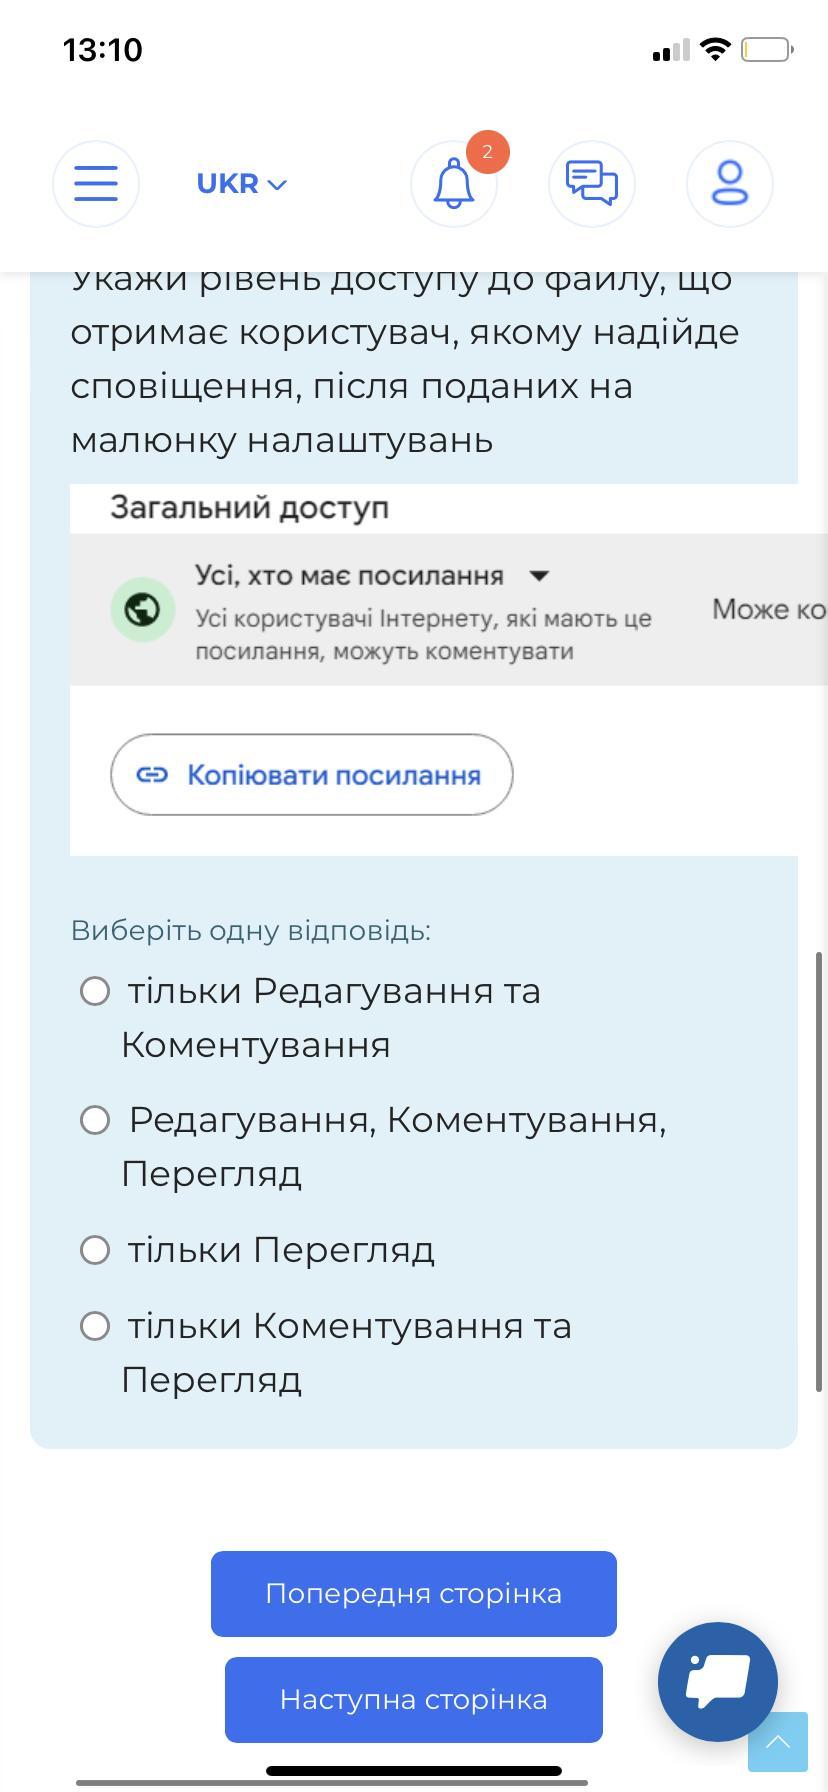Screen dimensions: 828x1792
Task: Expand the "Усі, хто має посилання" dropdown
Action: click(x=372, y=576)
